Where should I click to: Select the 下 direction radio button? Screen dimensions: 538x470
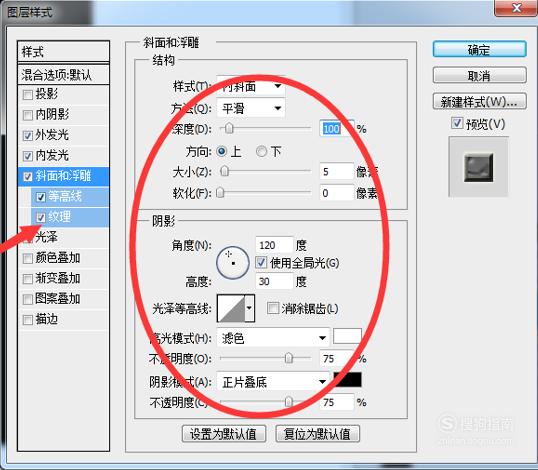[261, 151]
